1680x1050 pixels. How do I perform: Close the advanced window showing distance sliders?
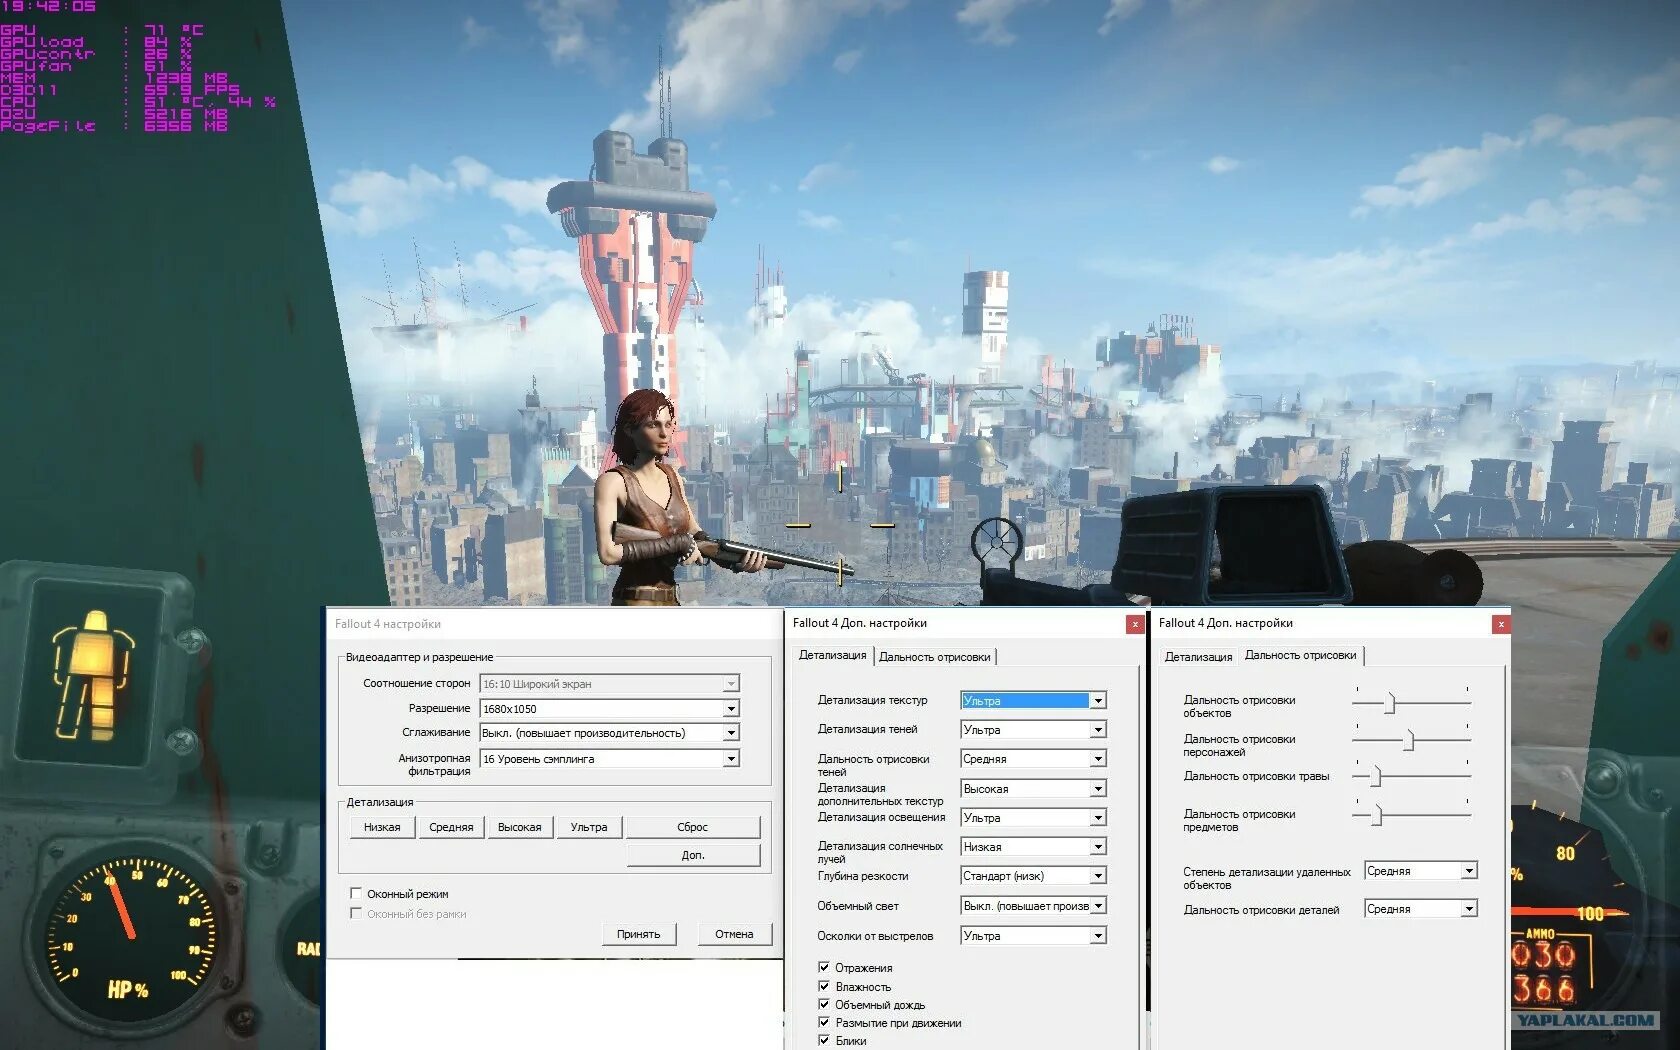click(1501, 624)
